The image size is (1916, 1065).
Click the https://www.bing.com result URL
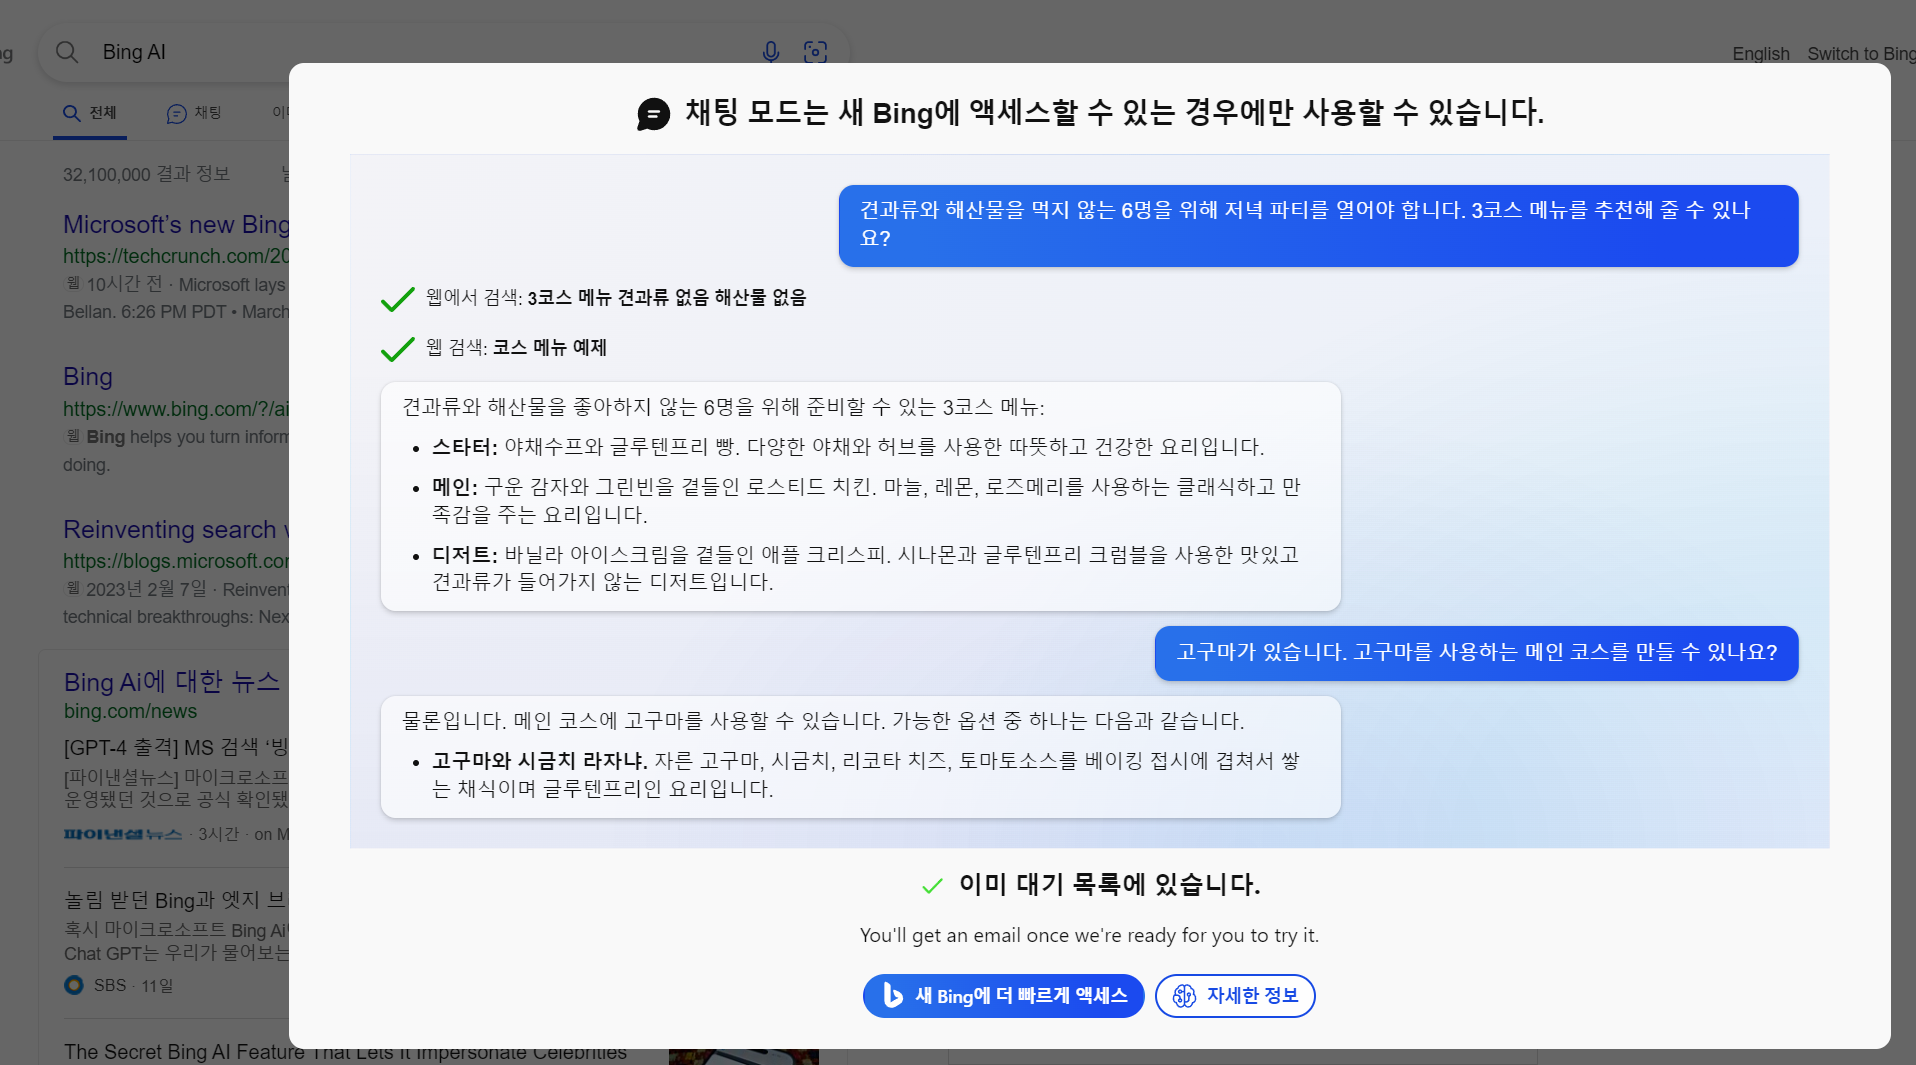tap(176, 409)
